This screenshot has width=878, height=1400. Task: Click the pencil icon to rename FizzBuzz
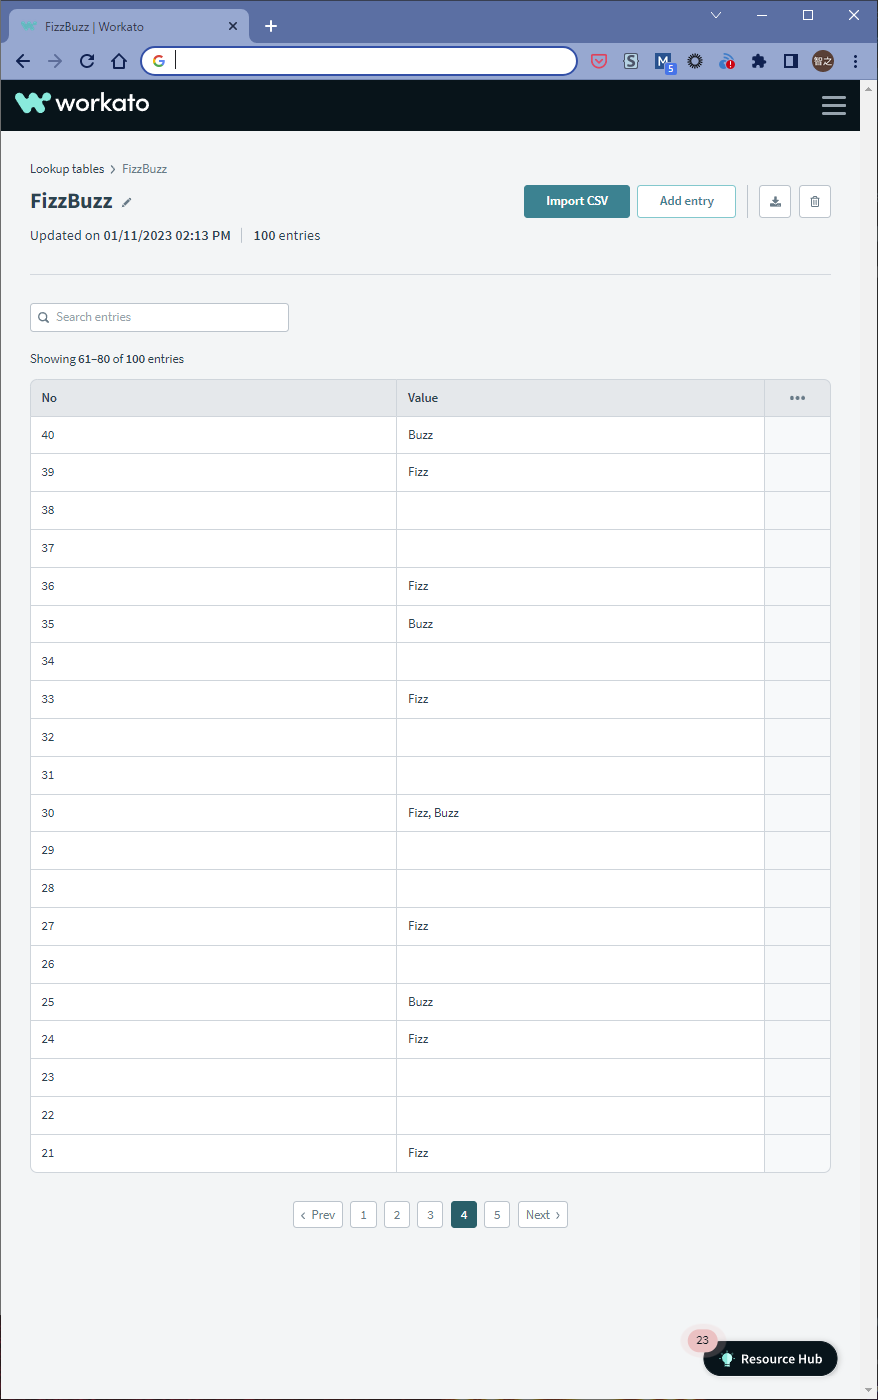127,202
